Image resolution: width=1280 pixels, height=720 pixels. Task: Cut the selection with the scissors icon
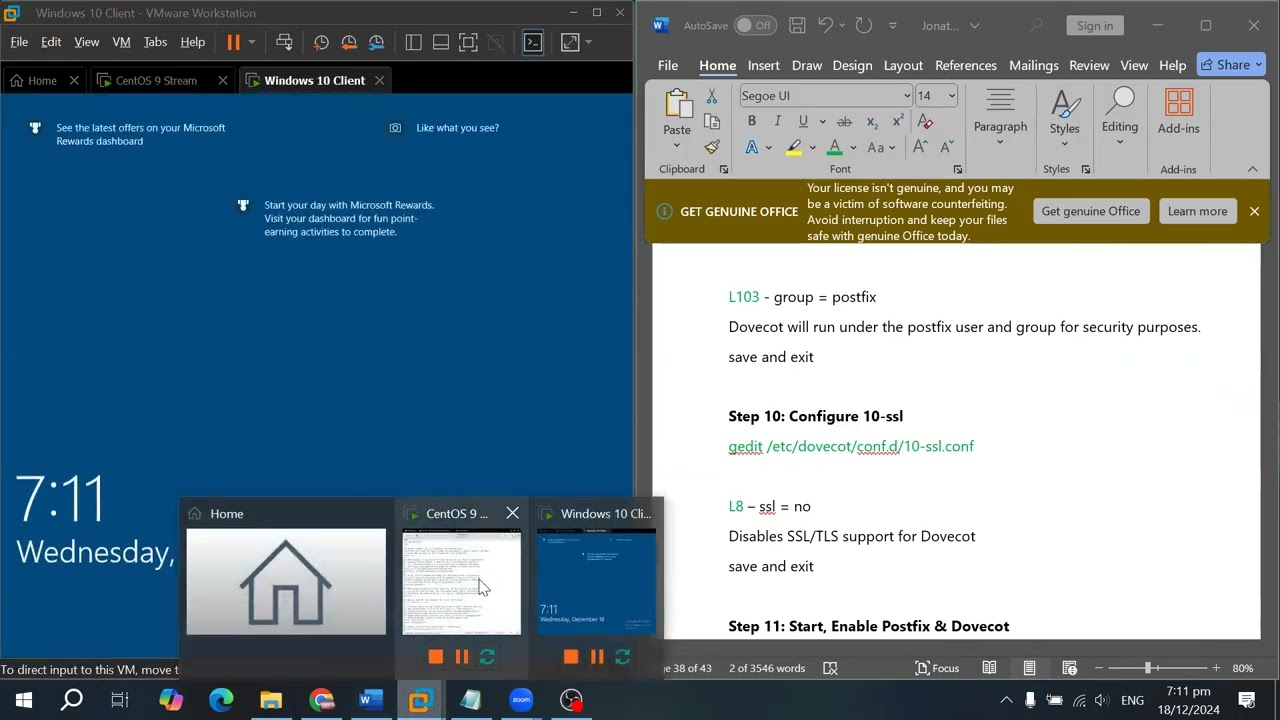point(712,96)
